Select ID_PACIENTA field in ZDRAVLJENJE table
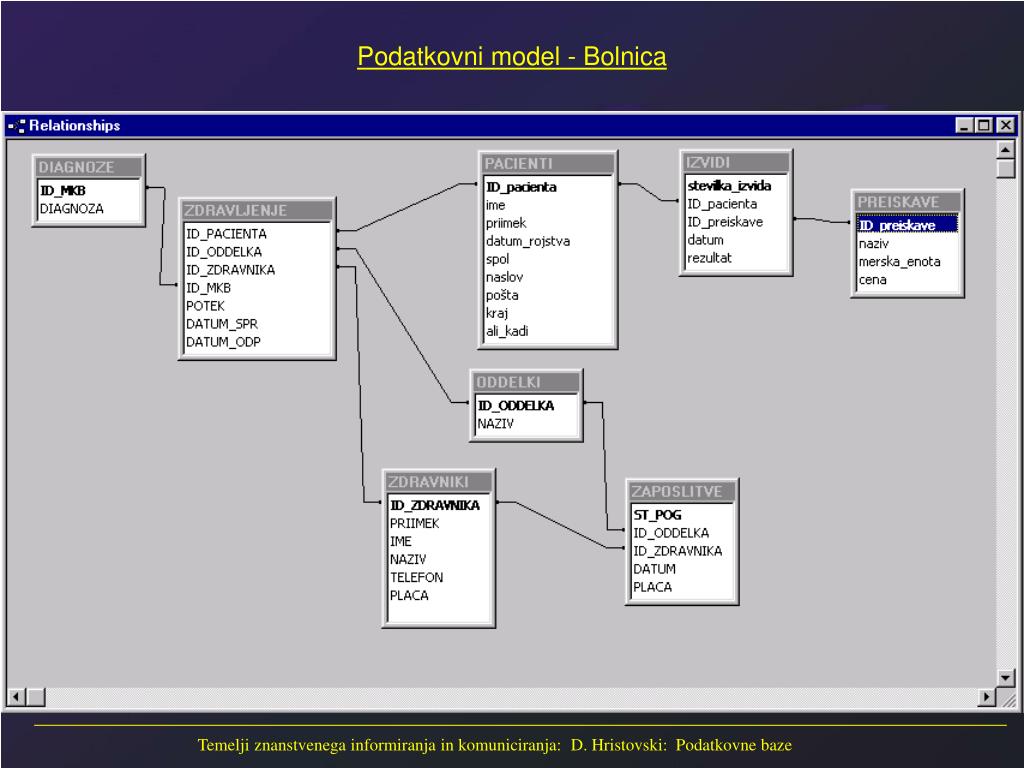1024x768 pixels. click(226, 234)
